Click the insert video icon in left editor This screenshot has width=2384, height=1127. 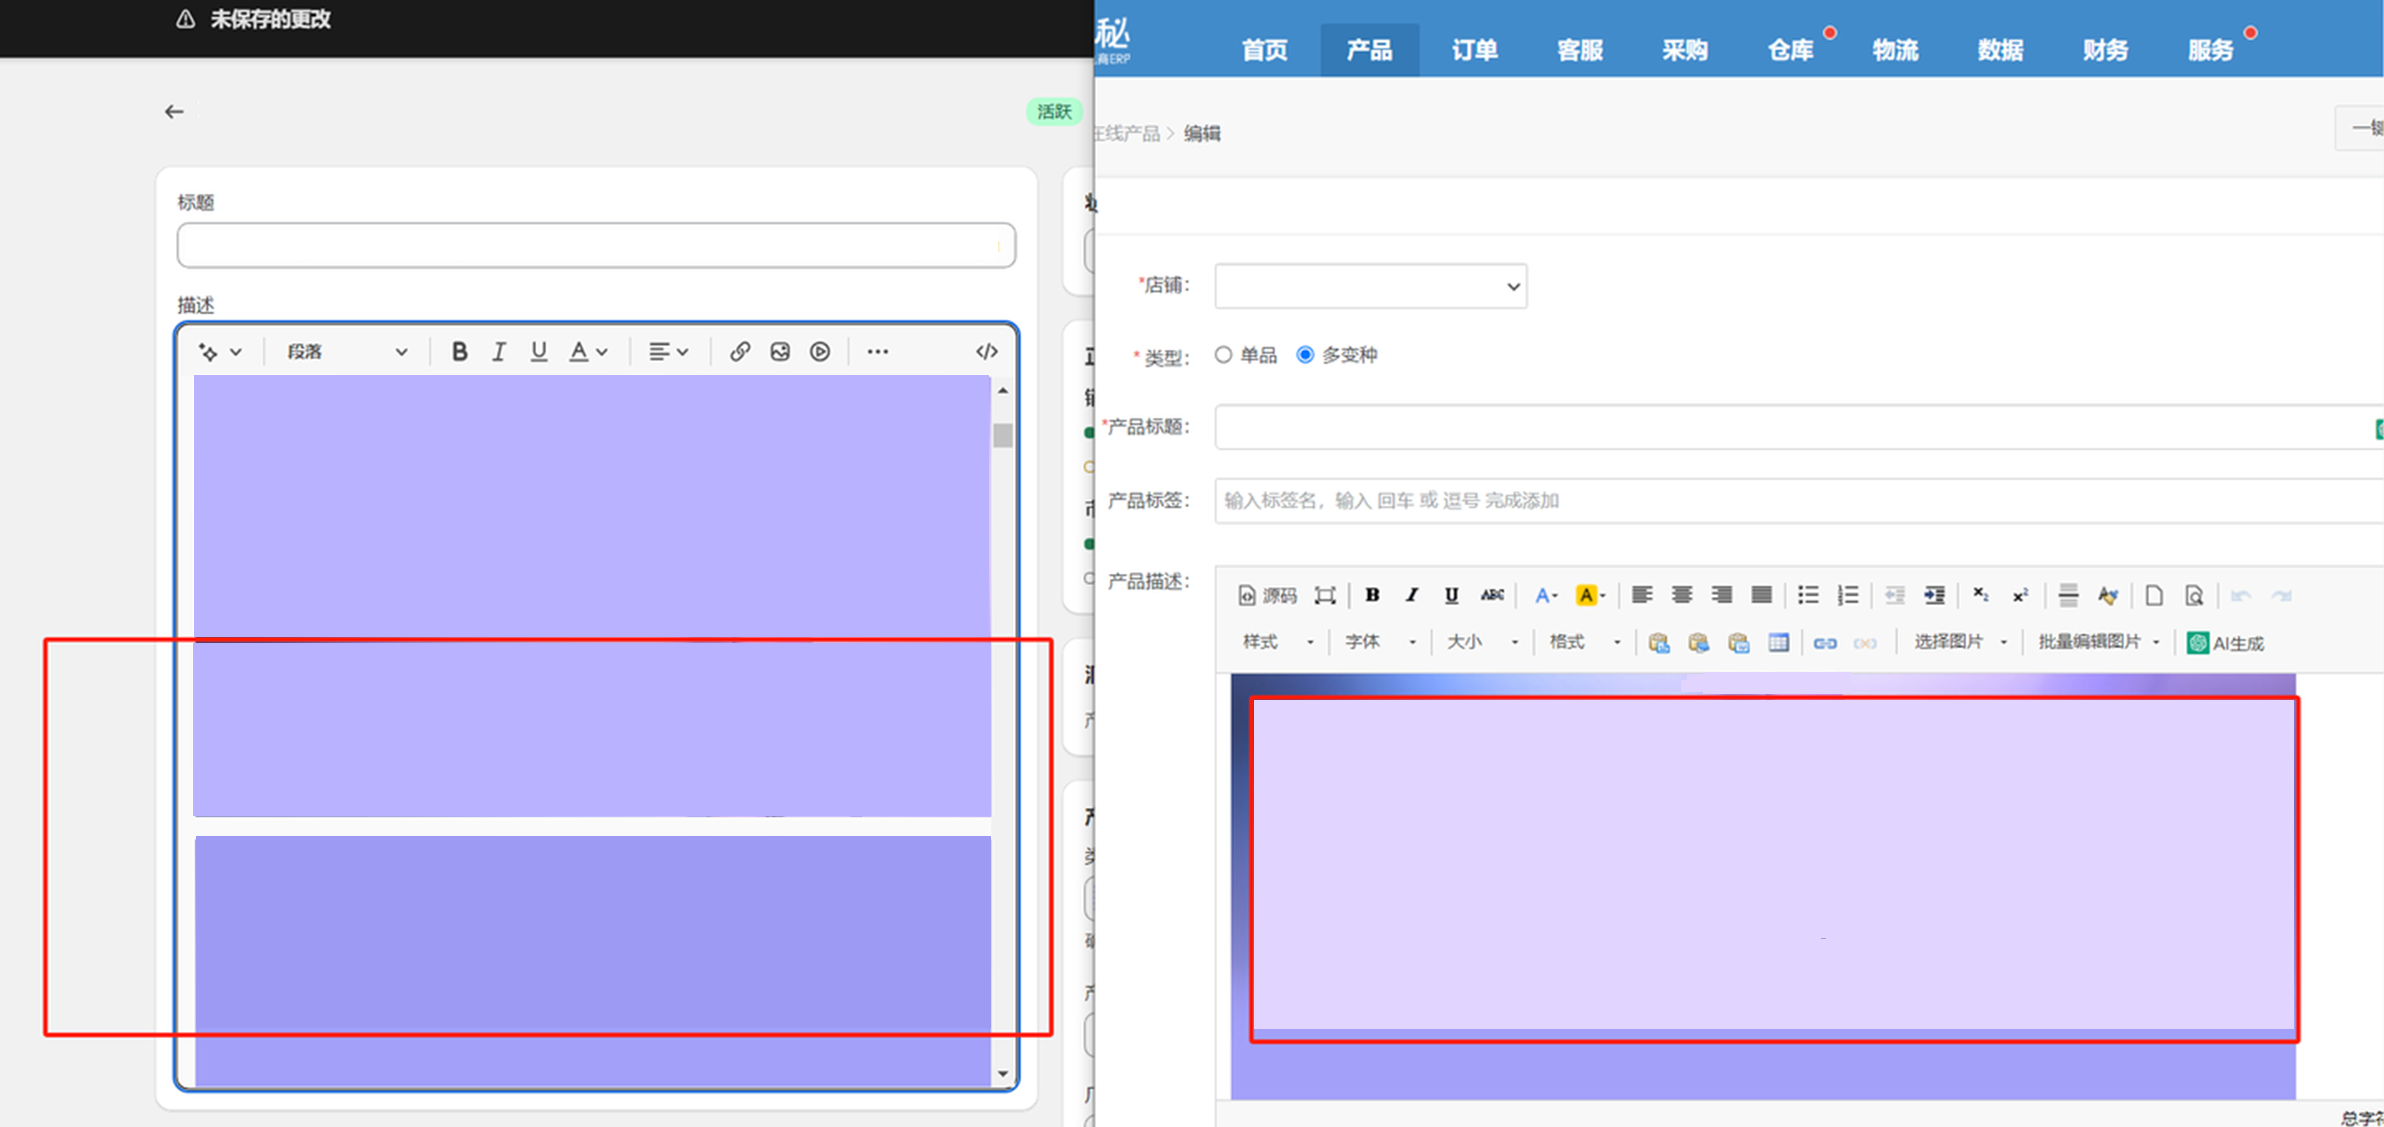click(820, 351)
